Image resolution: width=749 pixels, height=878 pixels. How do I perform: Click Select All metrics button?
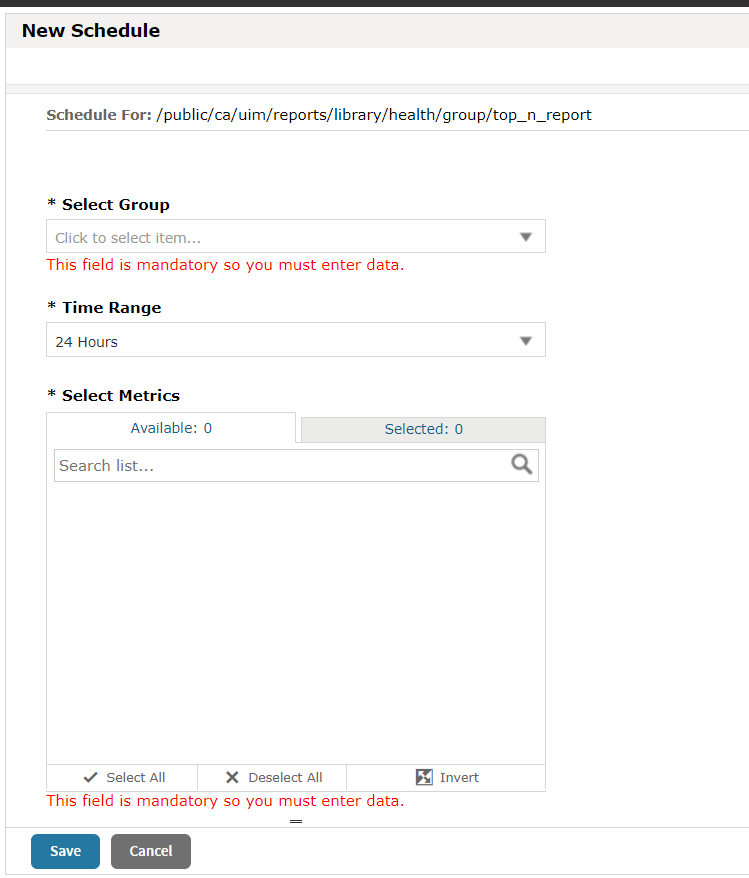point(123,777)
